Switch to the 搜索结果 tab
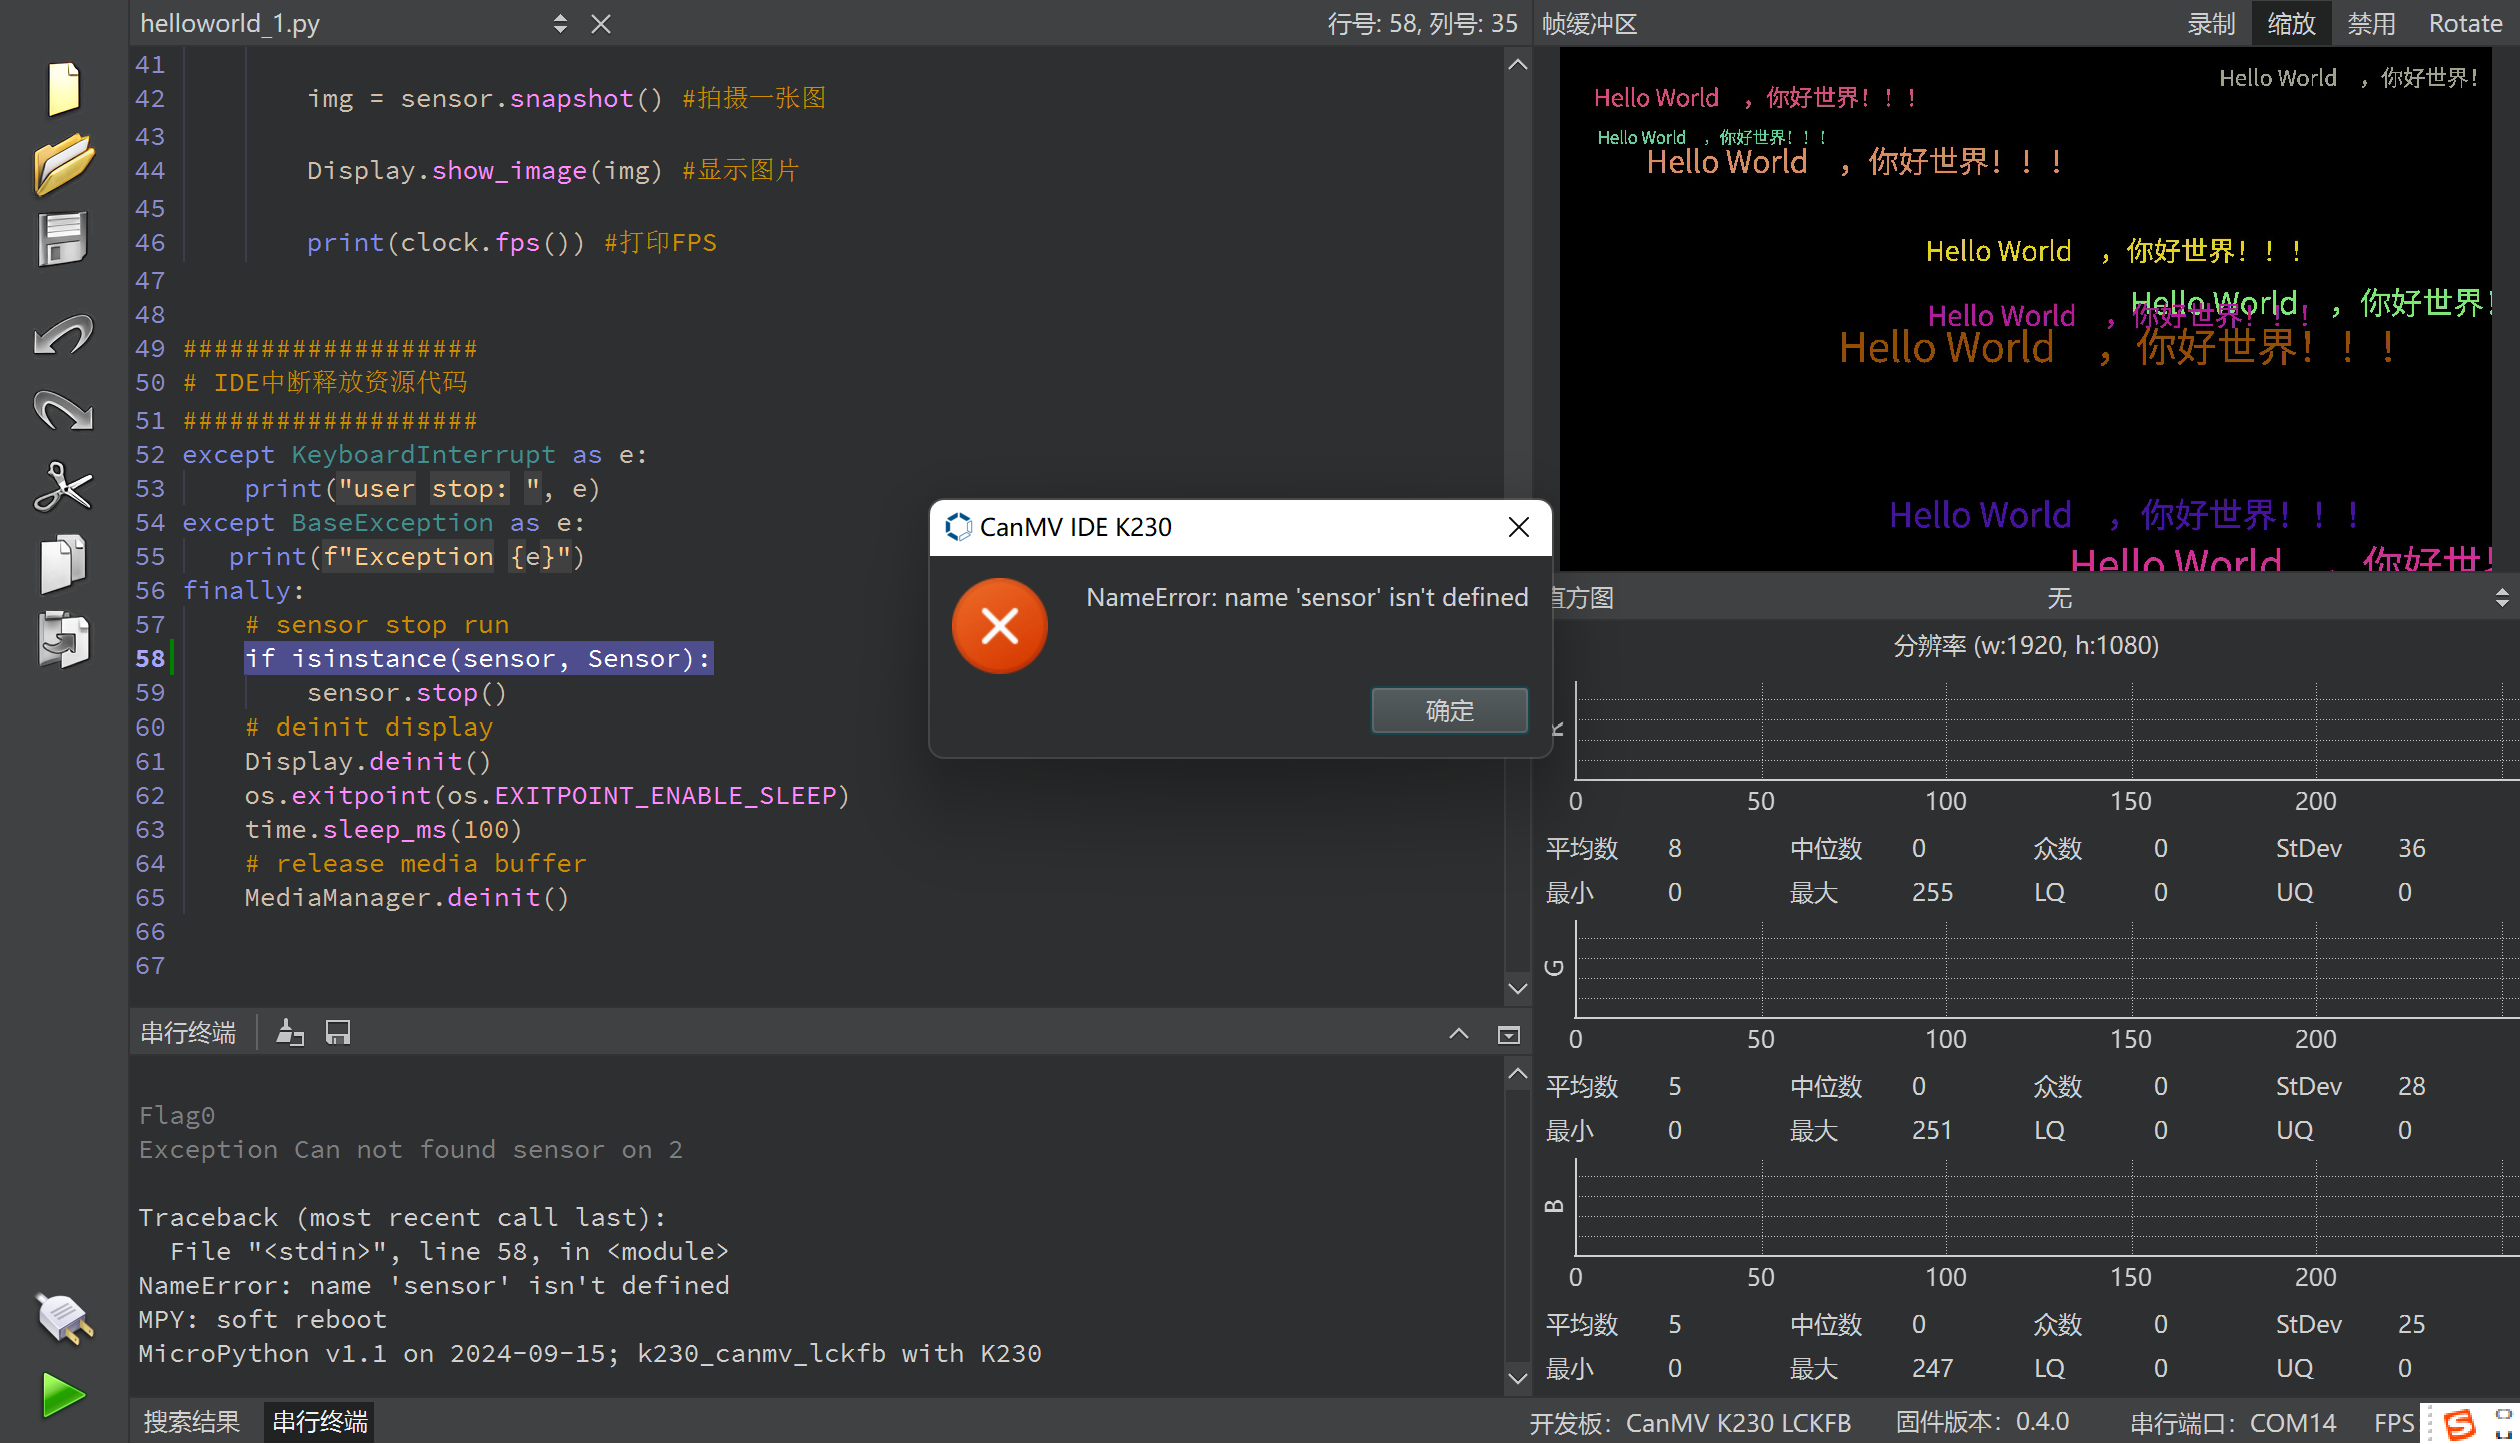The image size is (2520, 1444). pyautogui.click(x=192, y=1421)
